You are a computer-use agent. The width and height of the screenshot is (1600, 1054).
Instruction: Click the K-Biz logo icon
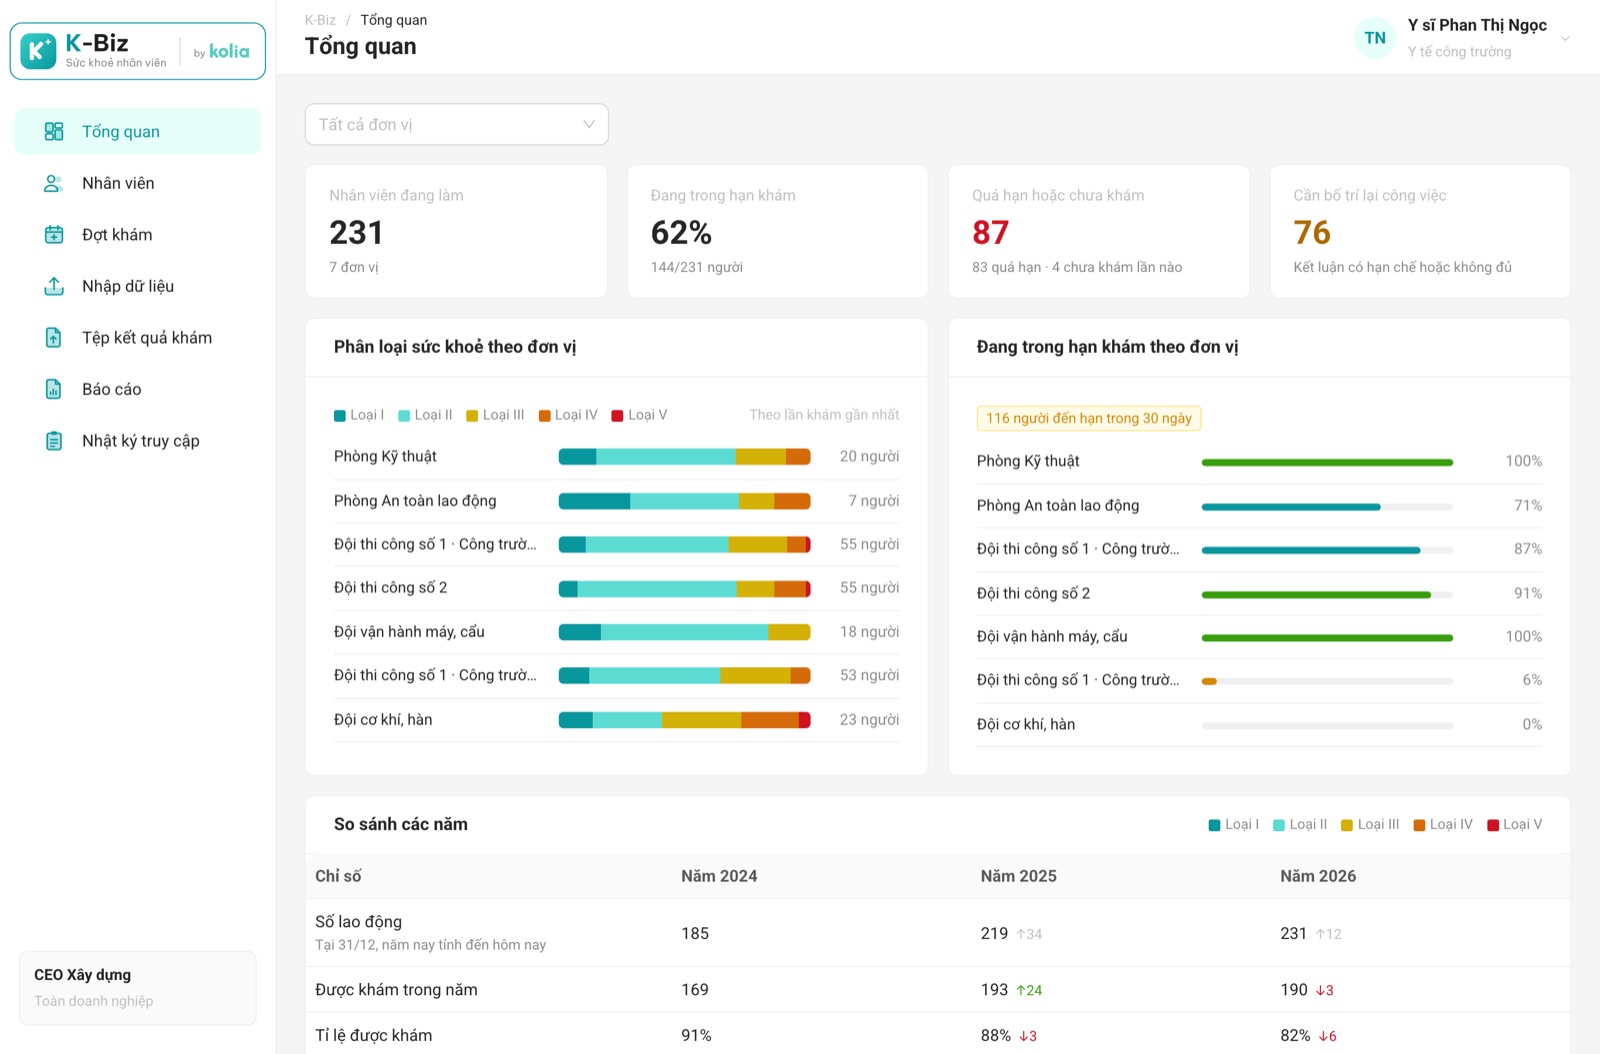point(38,51)
